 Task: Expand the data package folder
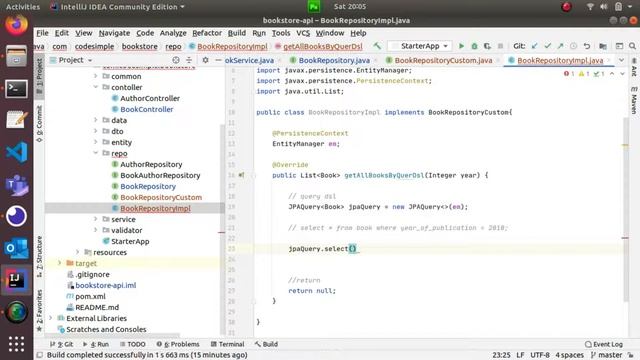(96, 120)
